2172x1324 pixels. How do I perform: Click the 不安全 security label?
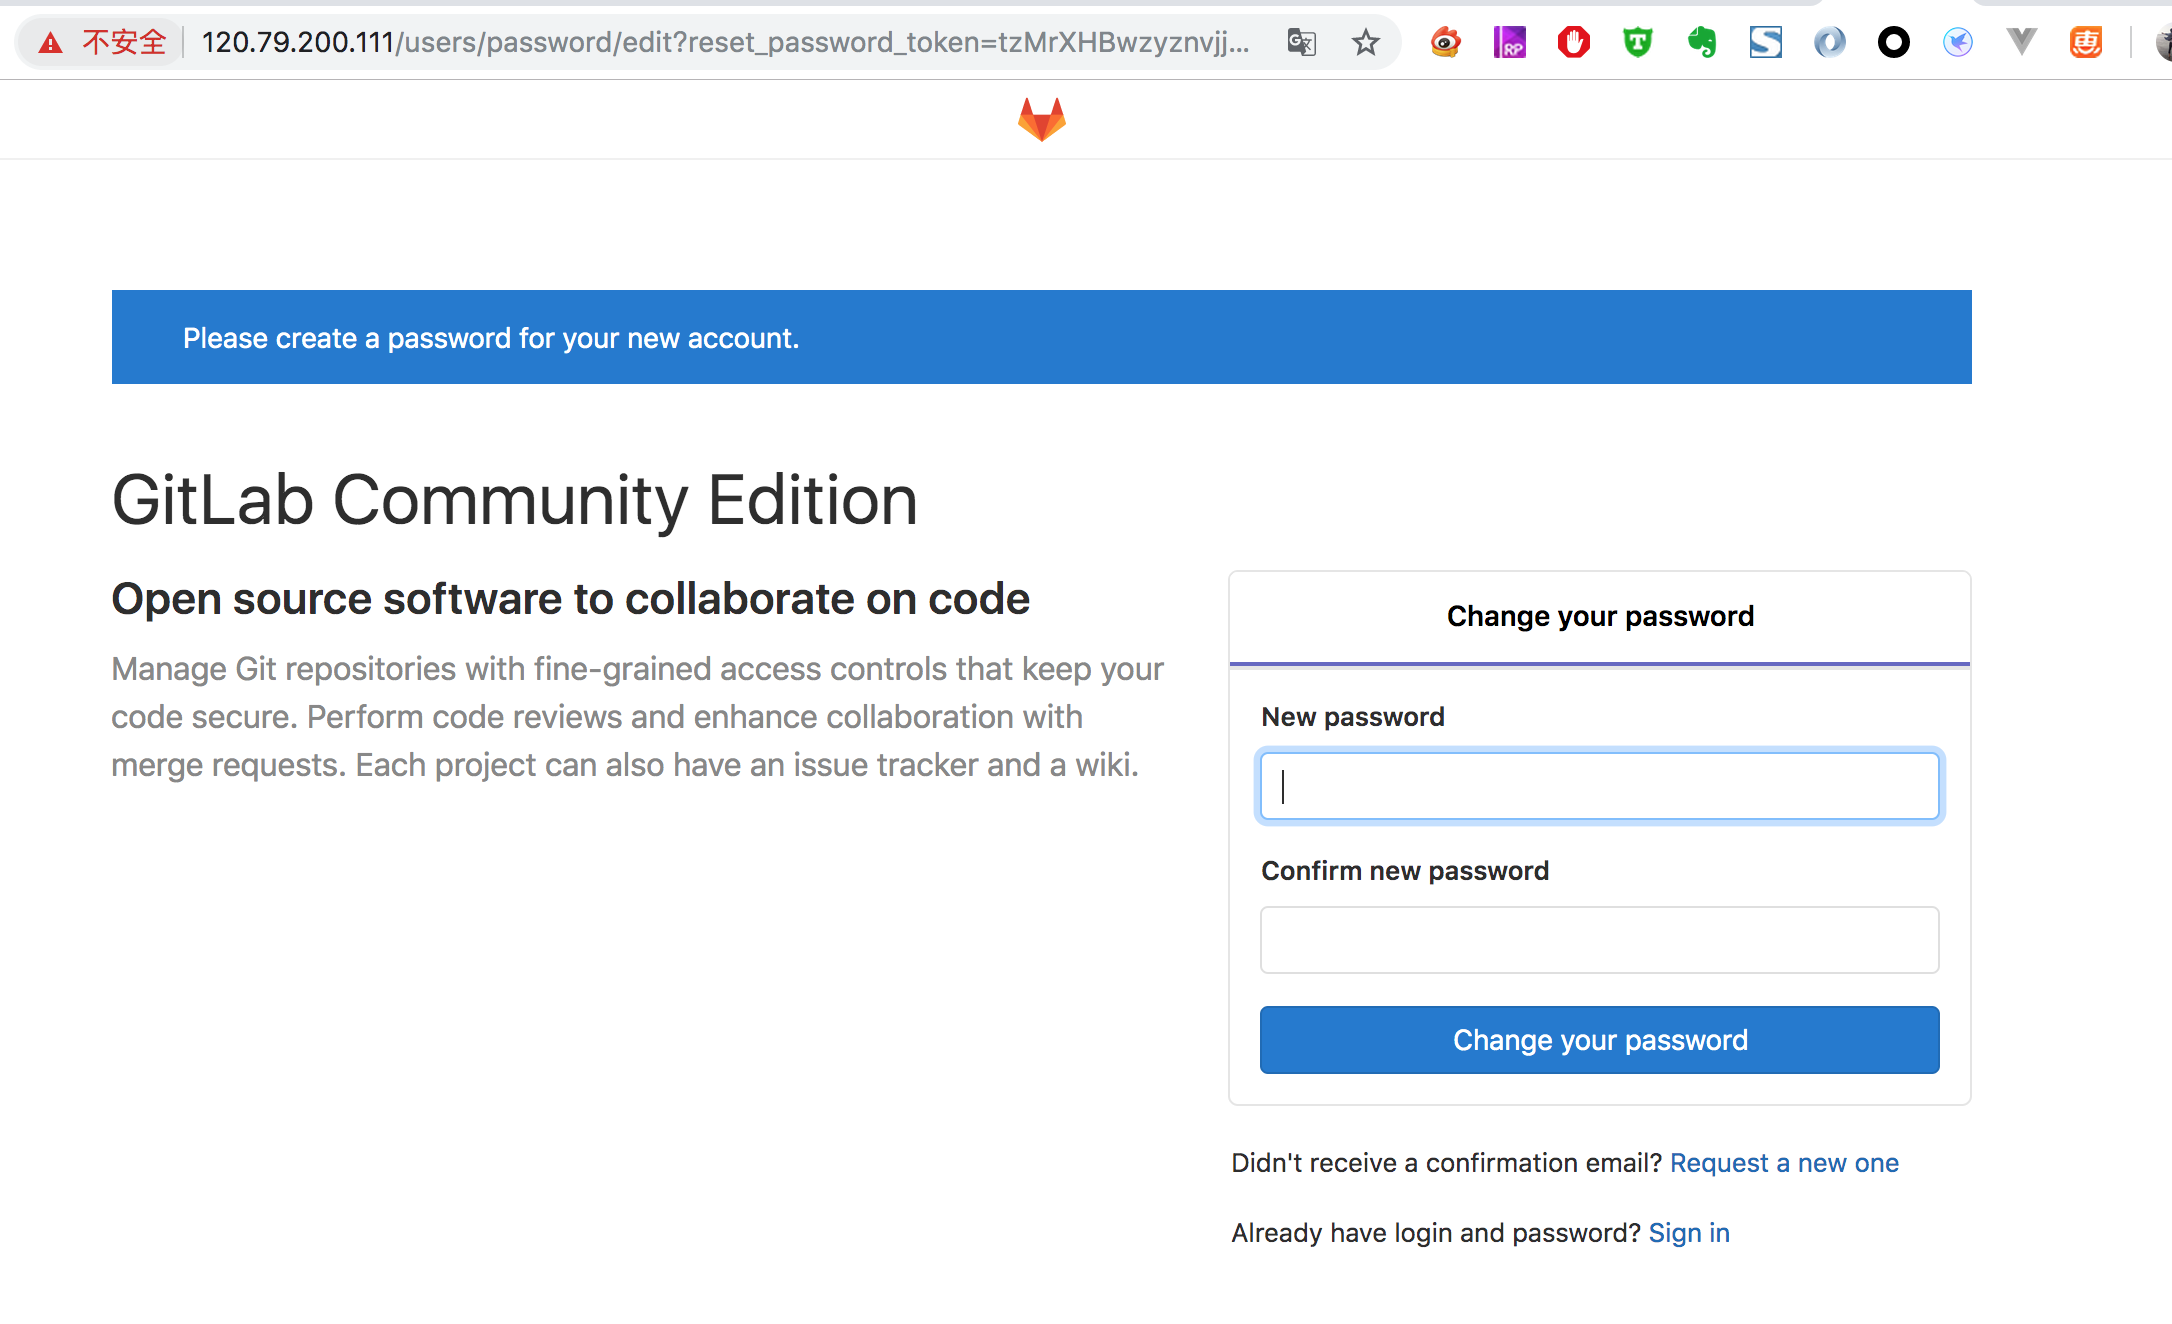click(124, 42)
